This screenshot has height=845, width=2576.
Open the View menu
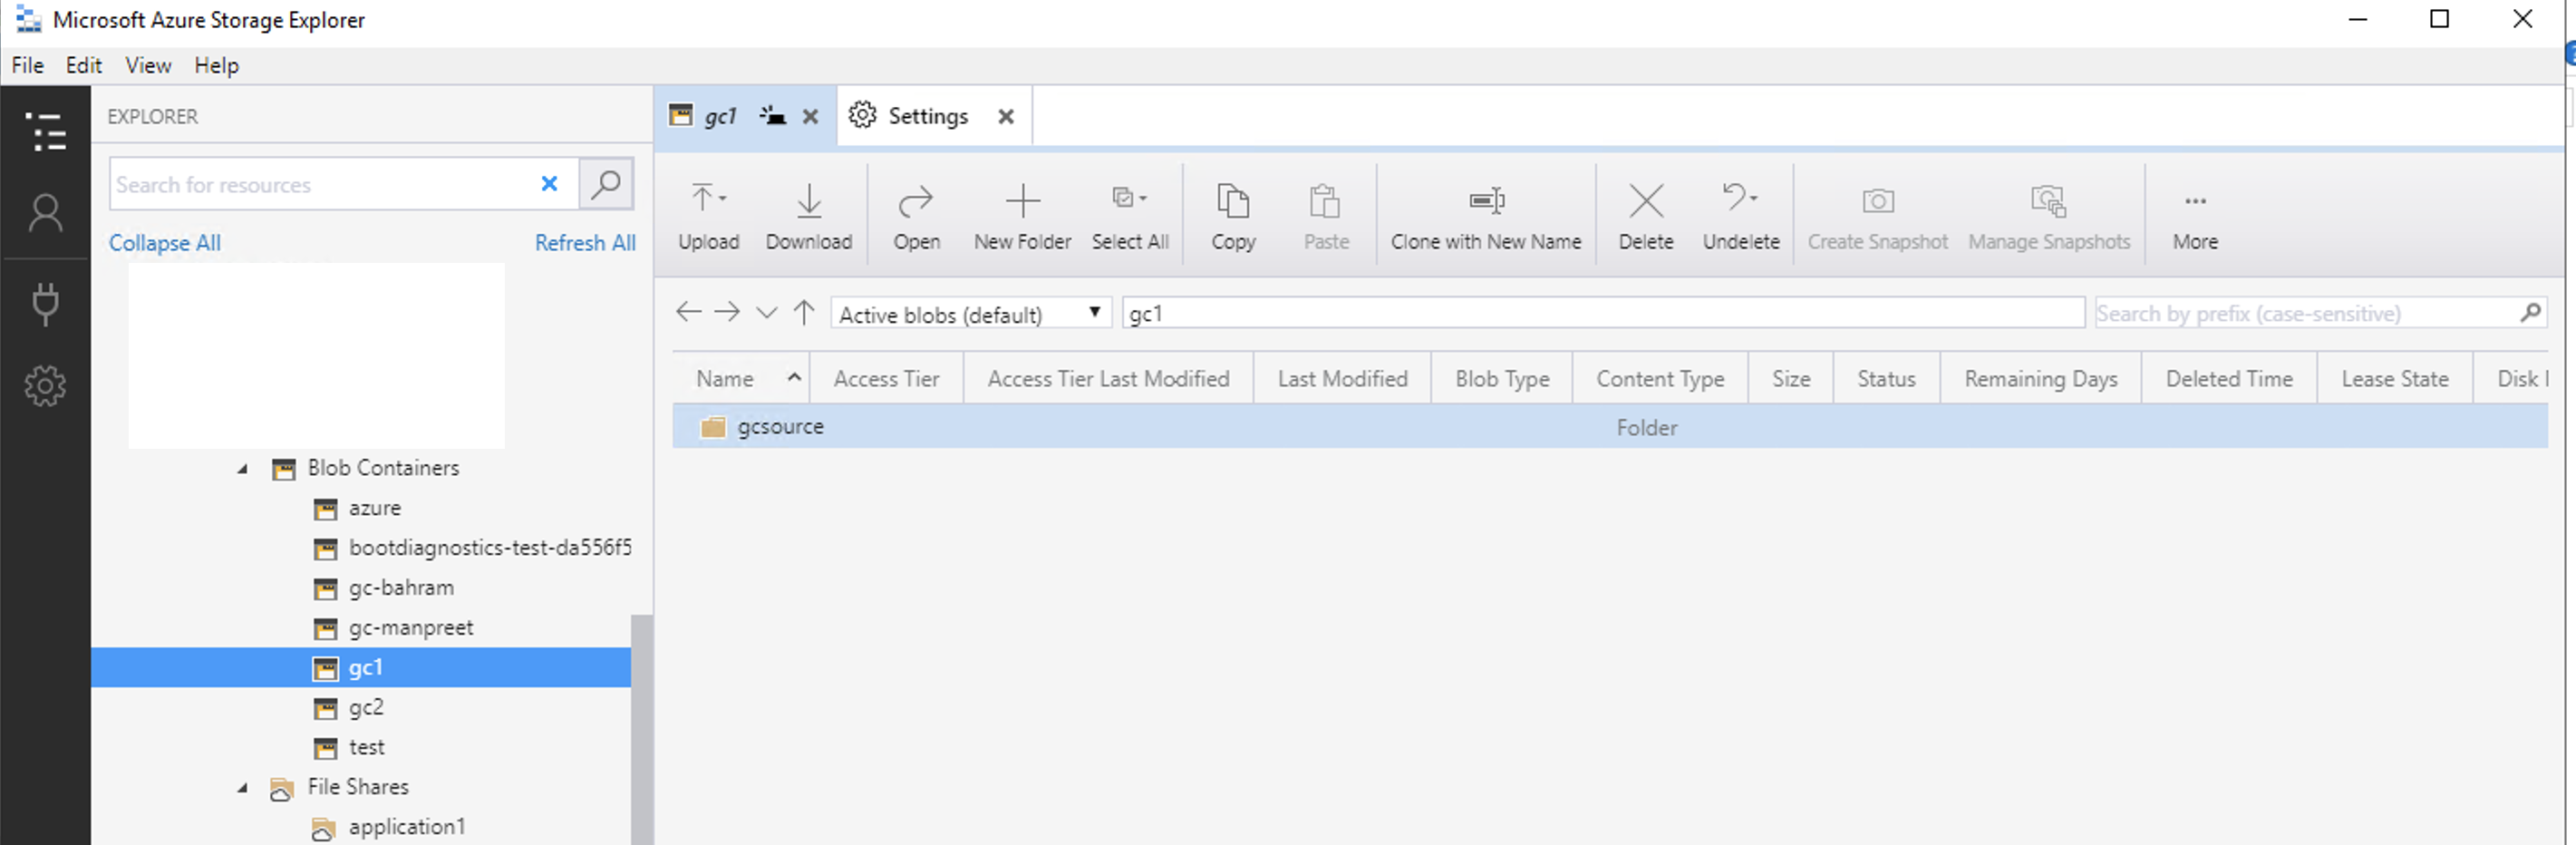tap(147, 65)
